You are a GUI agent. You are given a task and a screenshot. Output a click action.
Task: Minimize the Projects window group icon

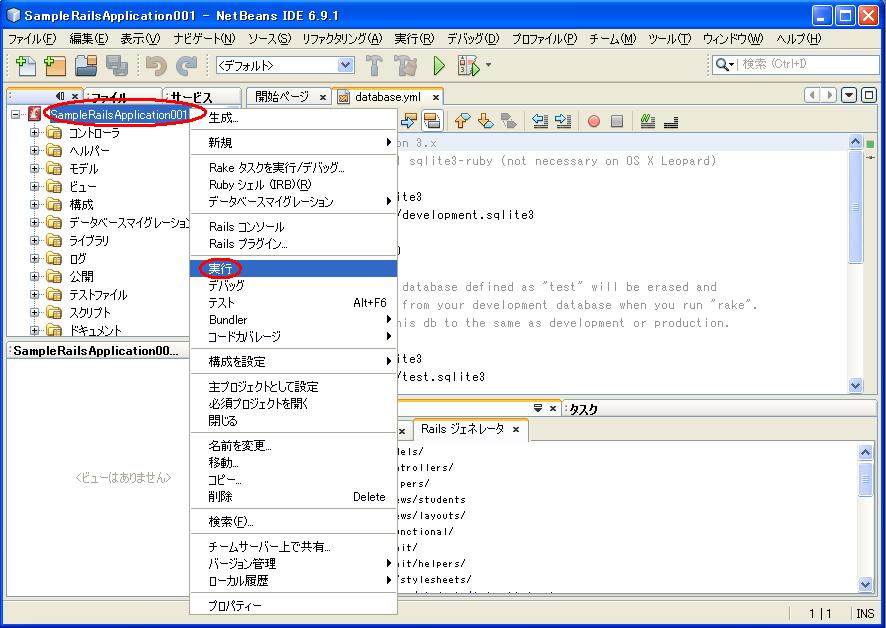click(x=60, y=96)
